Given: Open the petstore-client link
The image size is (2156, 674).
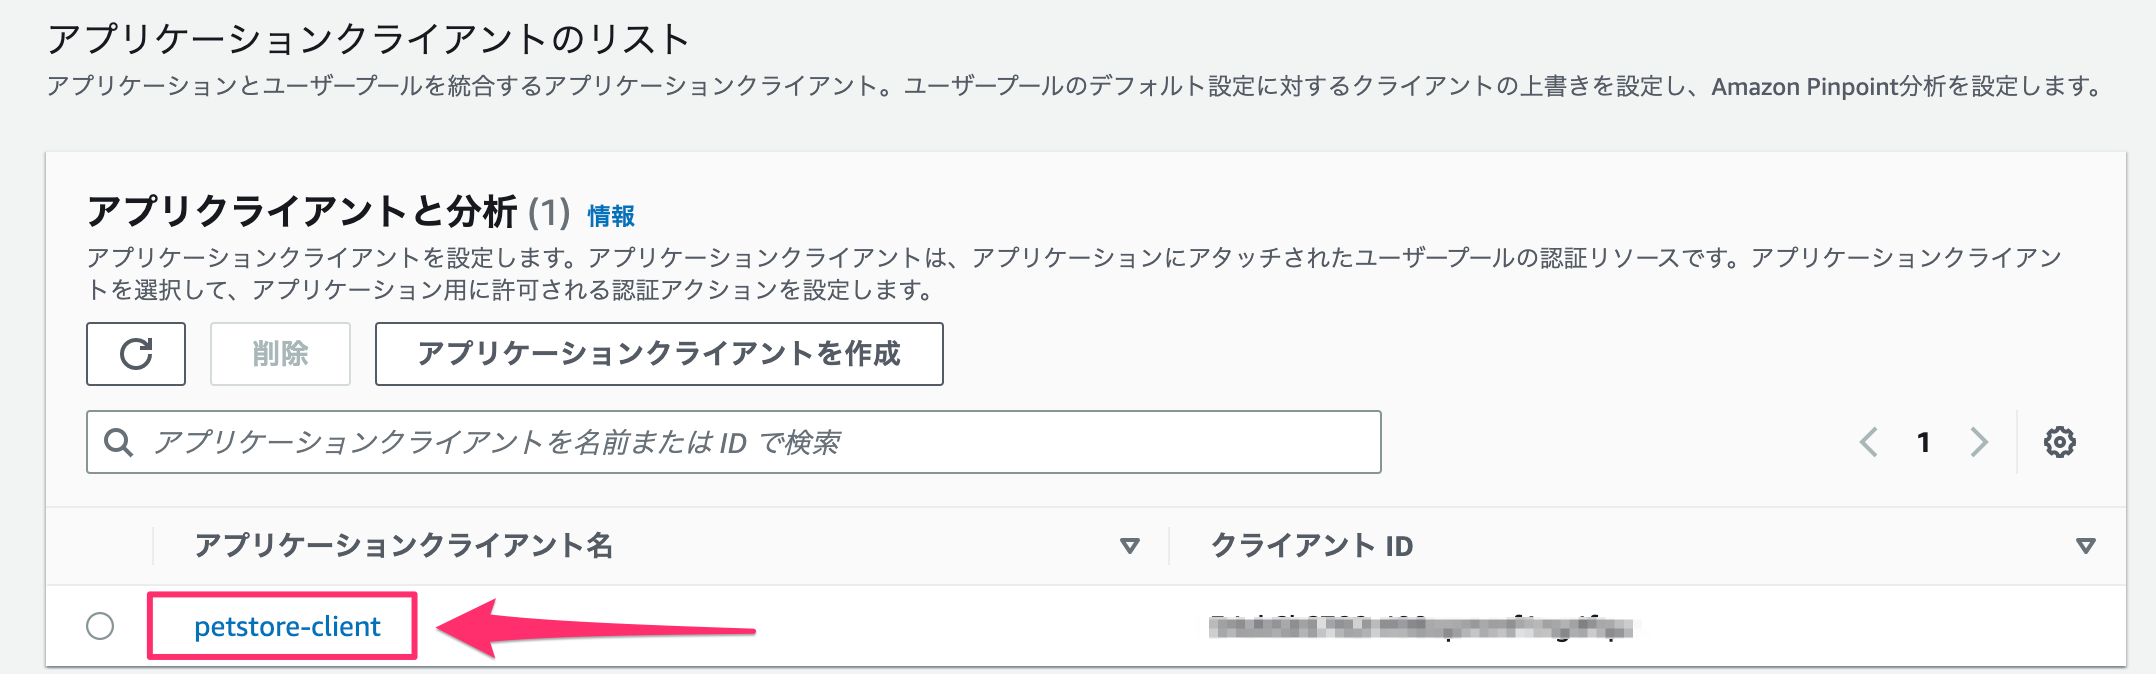Looking at the screenshot, I should (x=287, y=627).
